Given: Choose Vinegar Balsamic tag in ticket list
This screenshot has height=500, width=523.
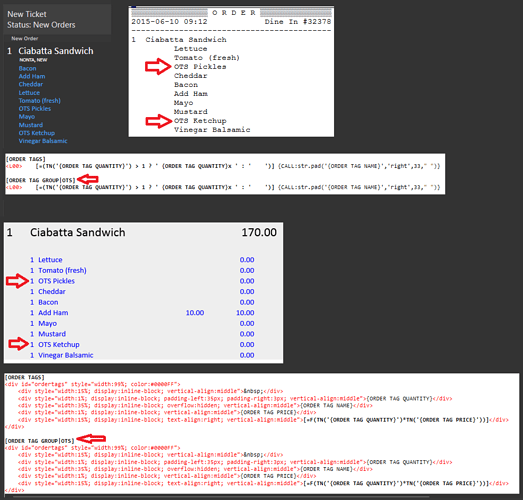Looking at the screenshot, I should (43, 141).
